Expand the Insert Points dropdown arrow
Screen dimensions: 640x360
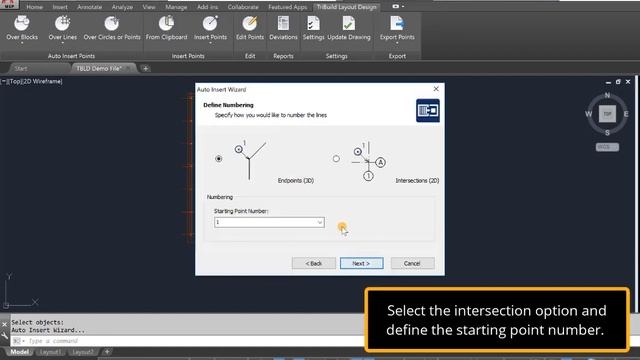click(210, 42)
